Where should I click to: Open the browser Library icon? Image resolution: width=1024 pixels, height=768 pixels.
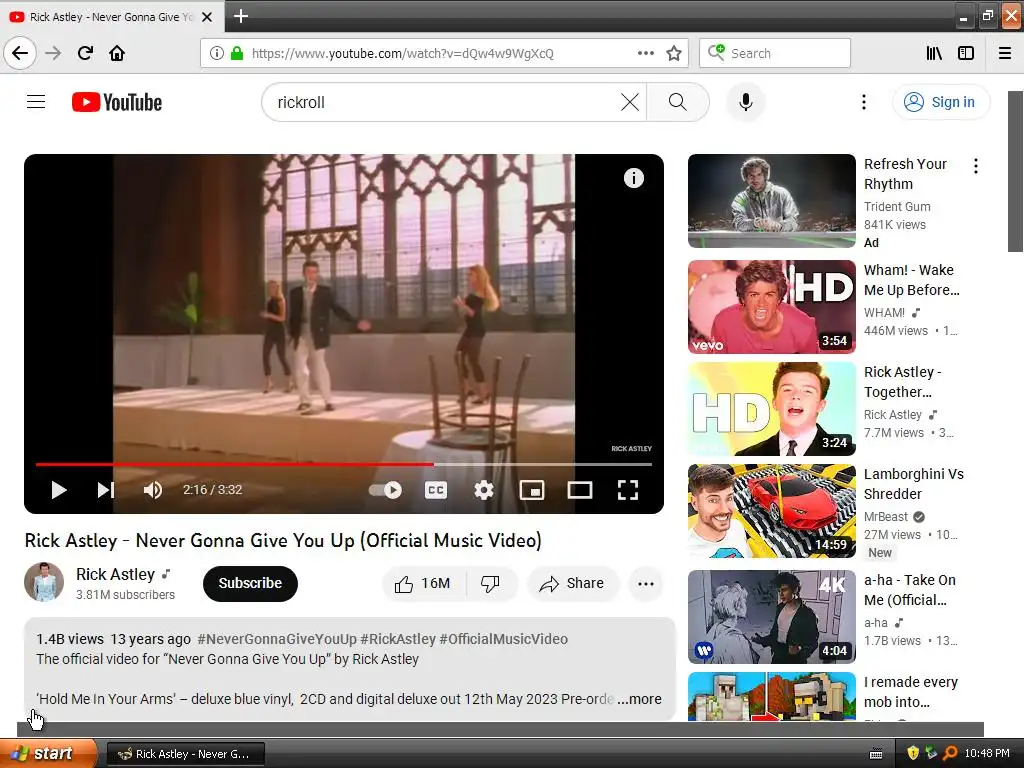point(934,53)
